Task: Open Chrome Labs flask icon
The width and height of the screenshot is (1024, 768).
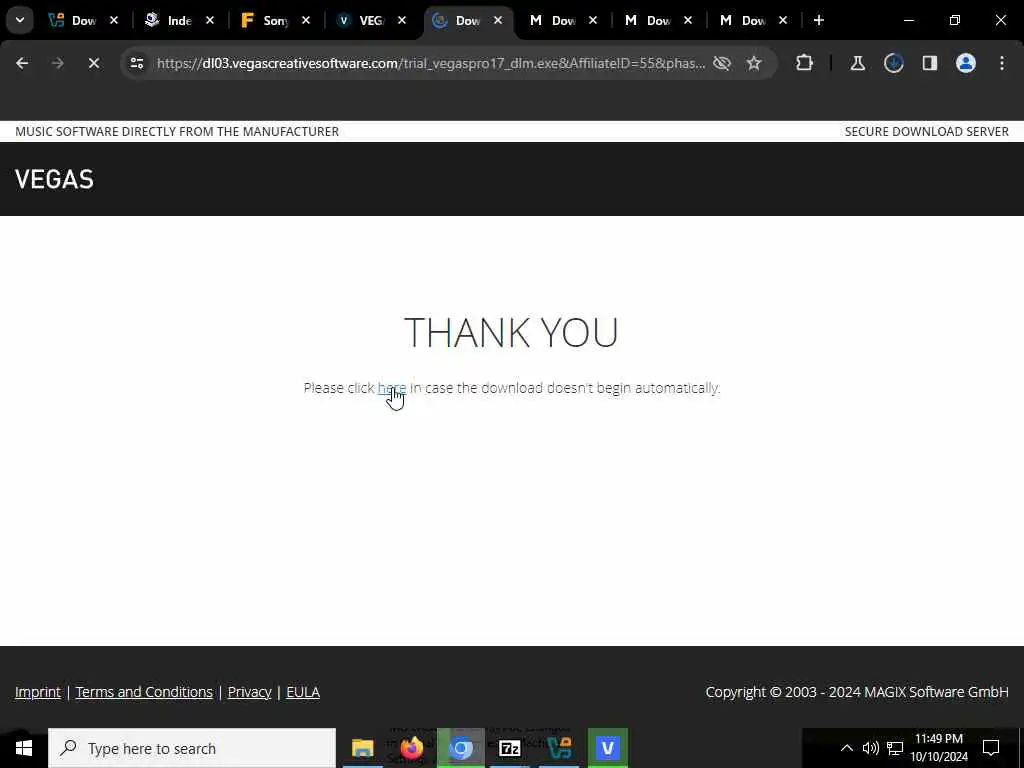Action: tap(857, 63)
